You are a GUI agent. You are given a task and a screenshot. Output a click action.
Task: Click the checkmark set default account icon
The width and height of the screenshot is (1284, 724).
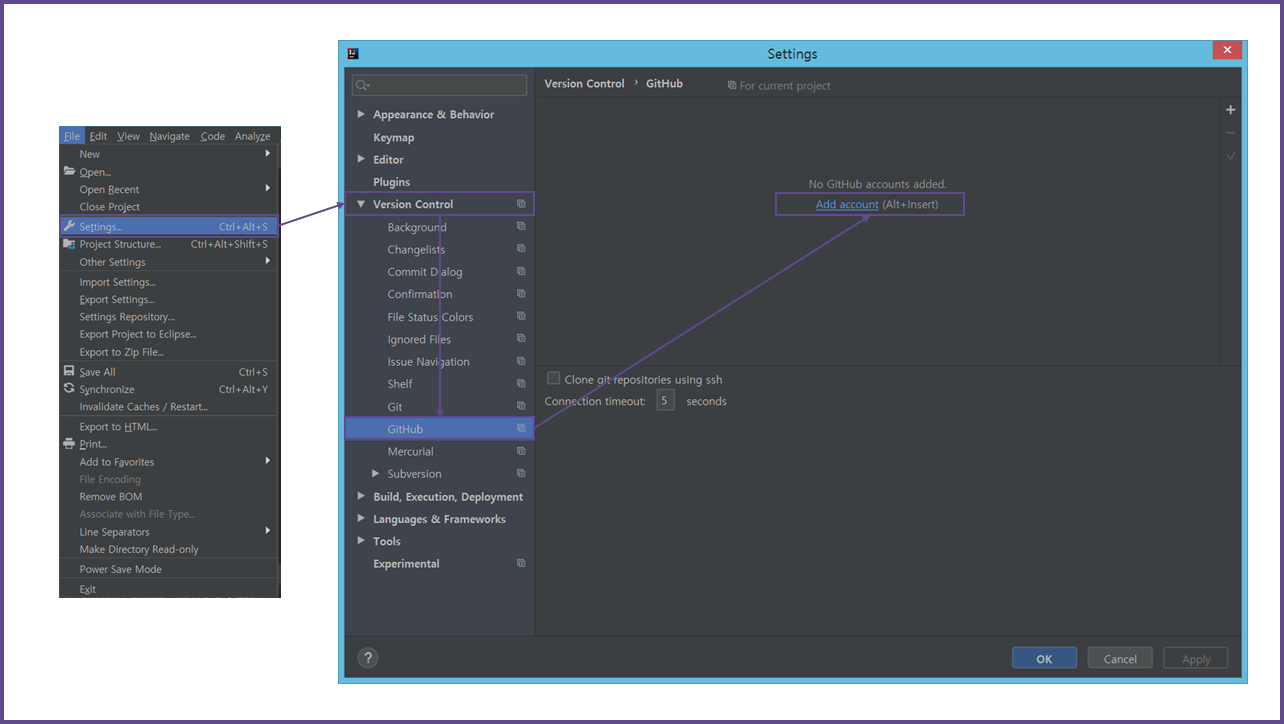pos(1231,156)
